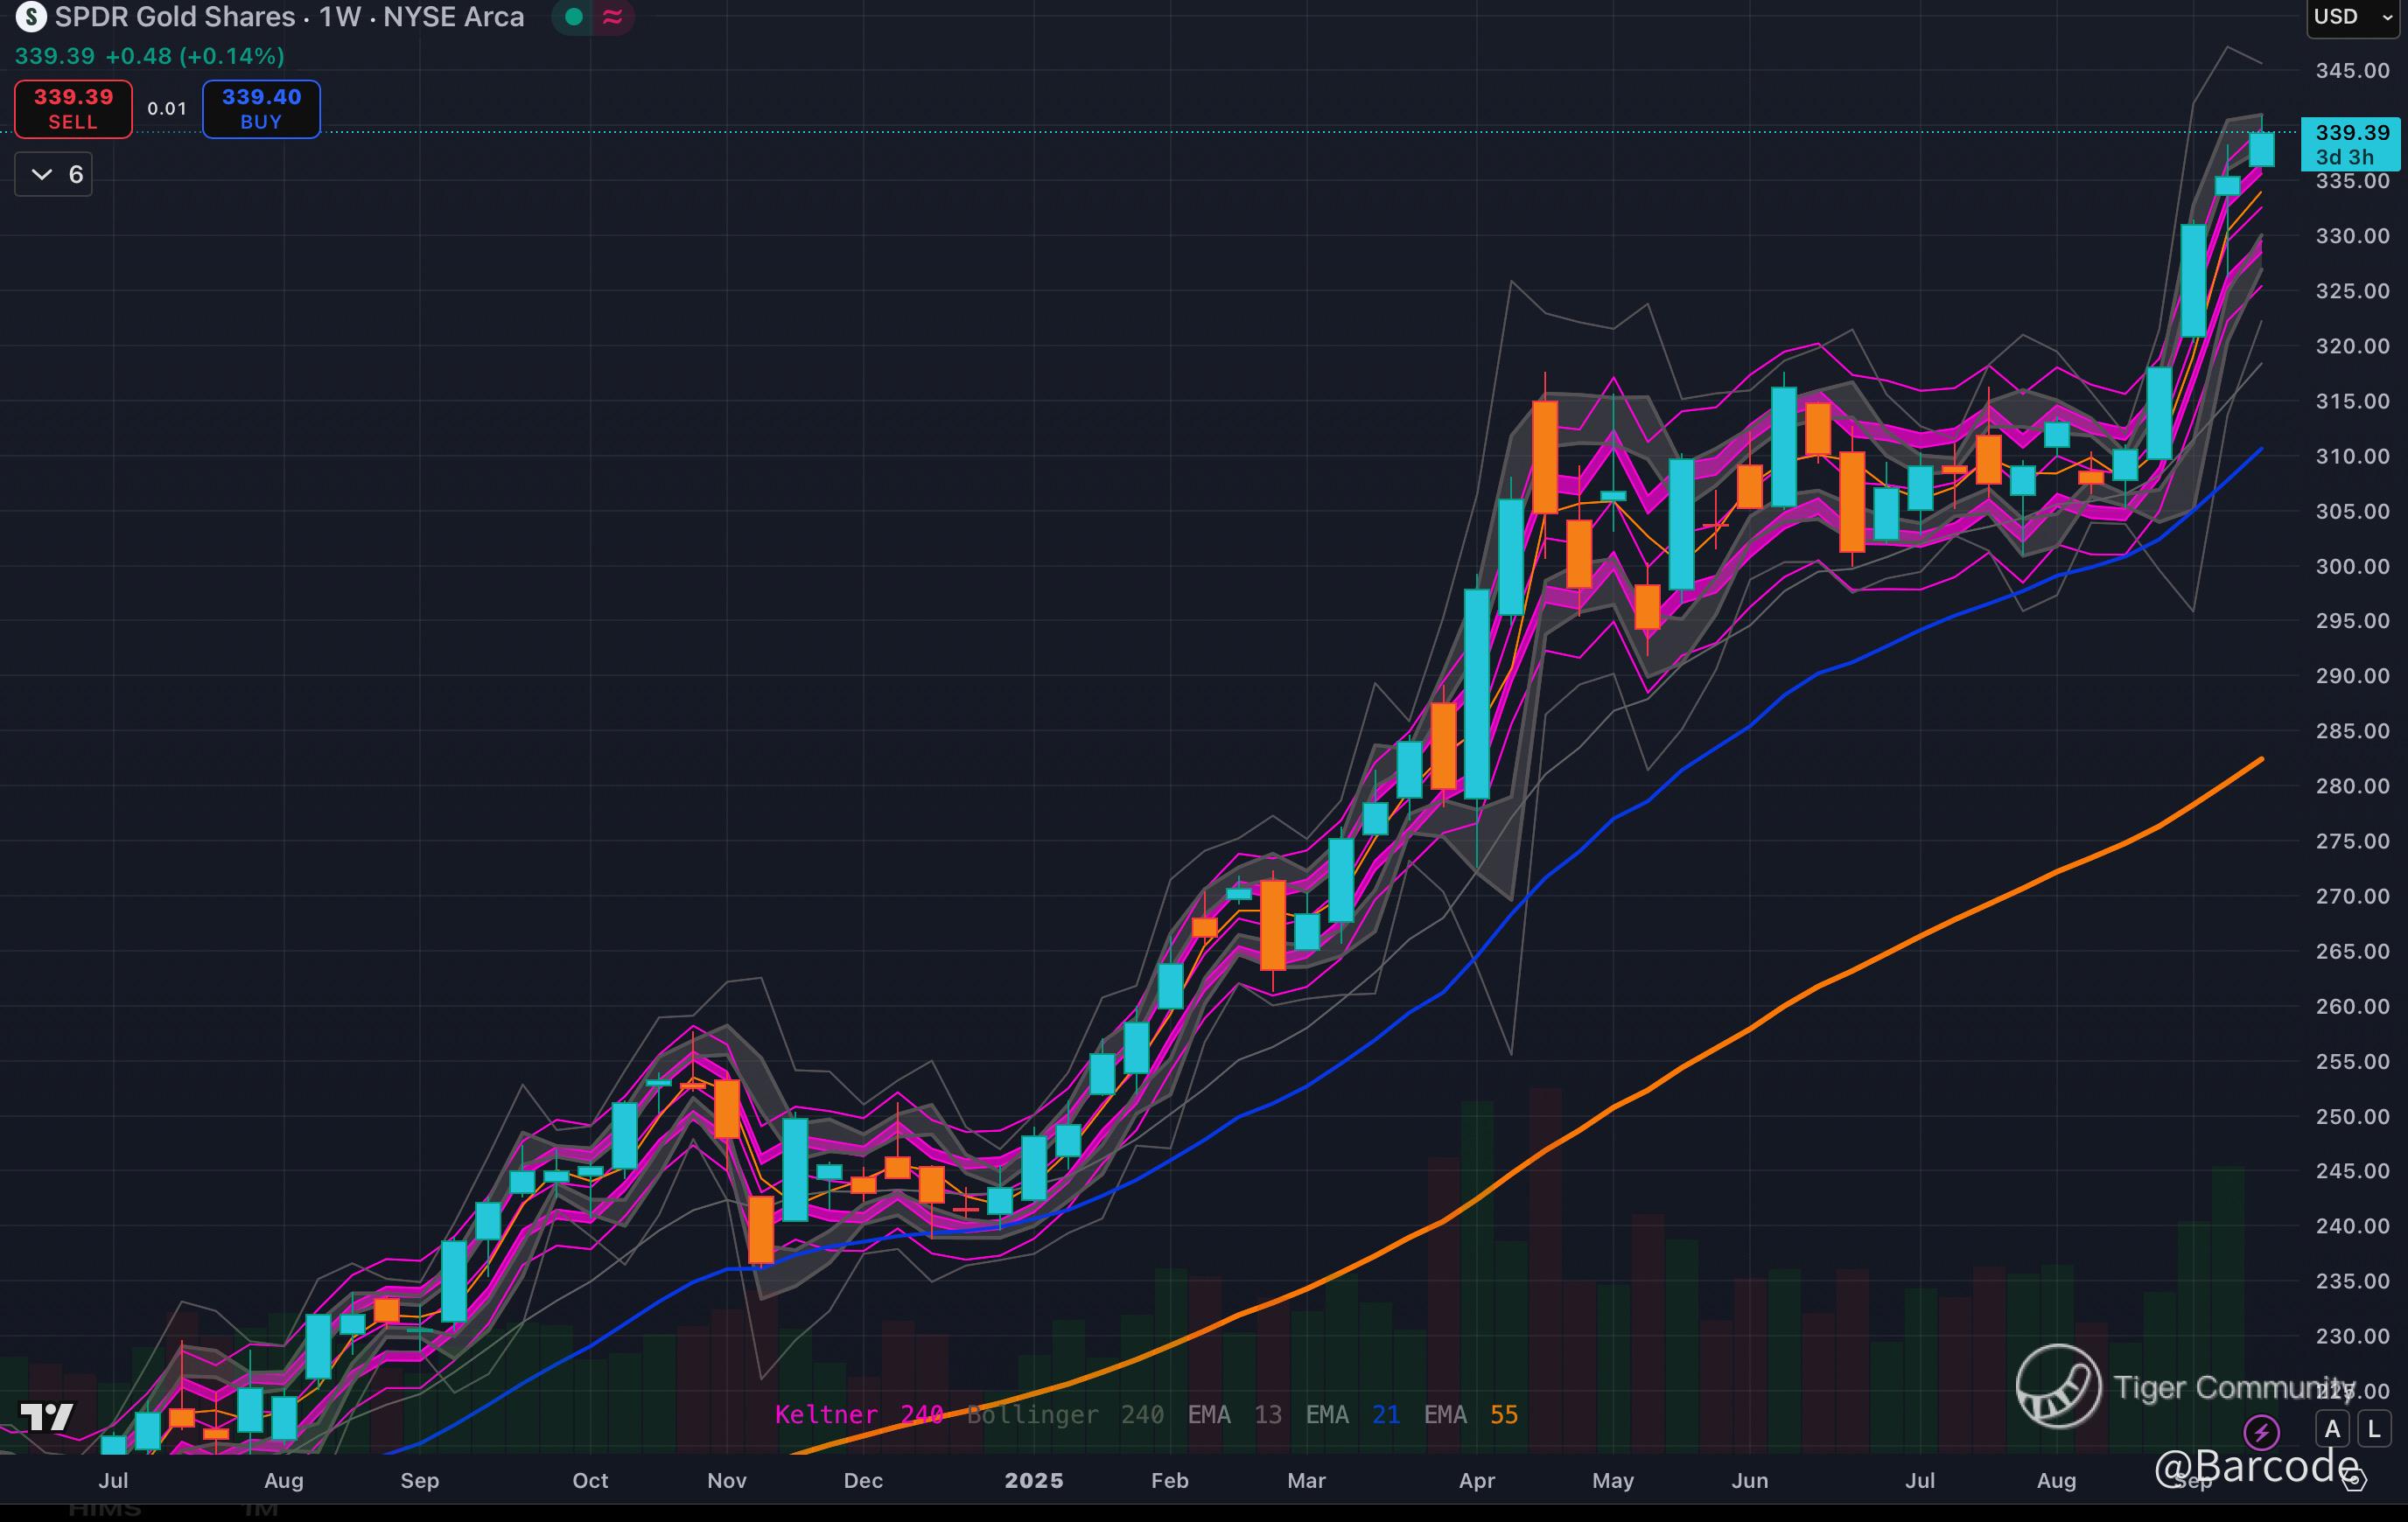This screenshot has width=2408, height=1522.
Task: Open chart settings hexagon gear icon
Action: 2355,1479
